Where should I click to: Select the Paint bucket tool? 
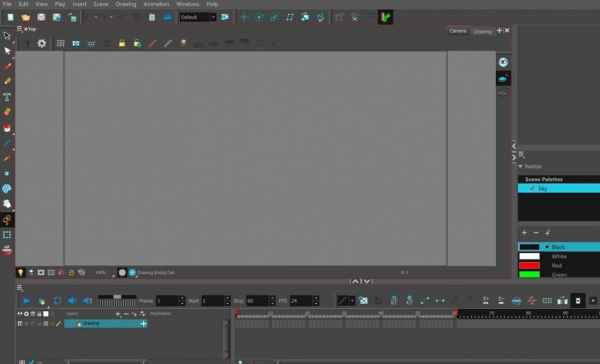[x=7, y=127]
